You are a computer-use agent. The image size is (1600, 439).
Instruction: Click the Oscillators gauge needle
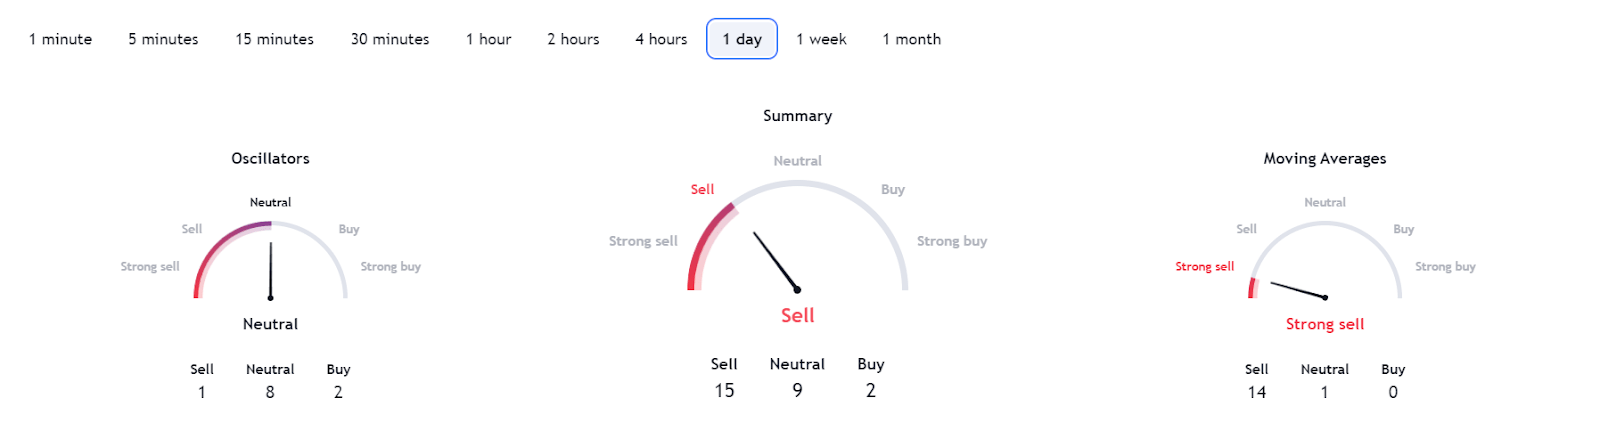(x=270, y=270)
